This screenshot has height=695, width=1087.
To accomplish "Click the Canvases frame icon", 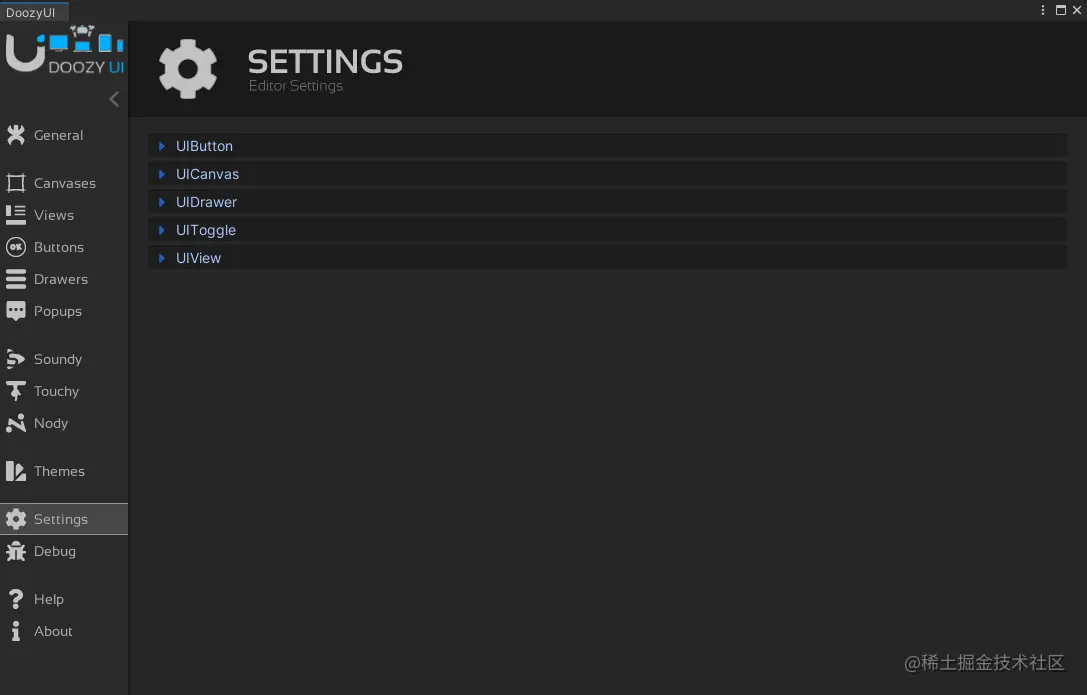I will pos(15,183).
